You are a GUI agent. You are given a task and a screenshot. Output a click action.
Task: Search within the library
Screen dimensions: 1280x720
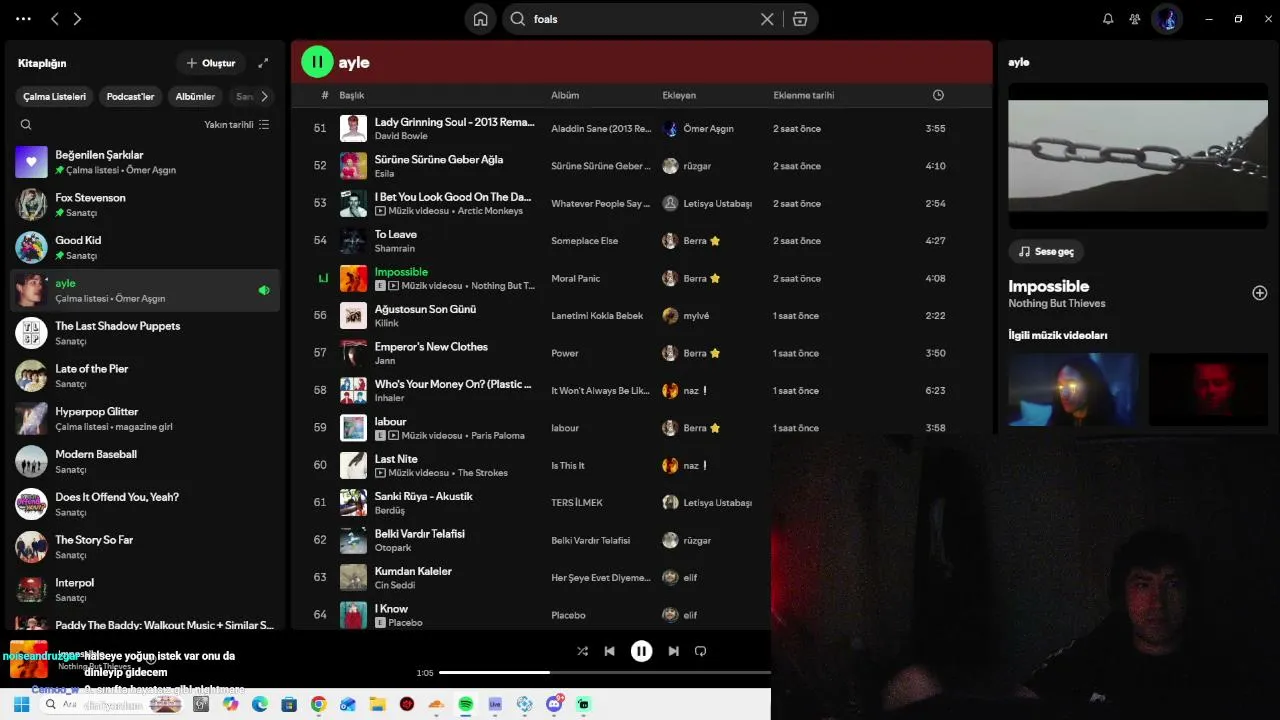point(26,125)
